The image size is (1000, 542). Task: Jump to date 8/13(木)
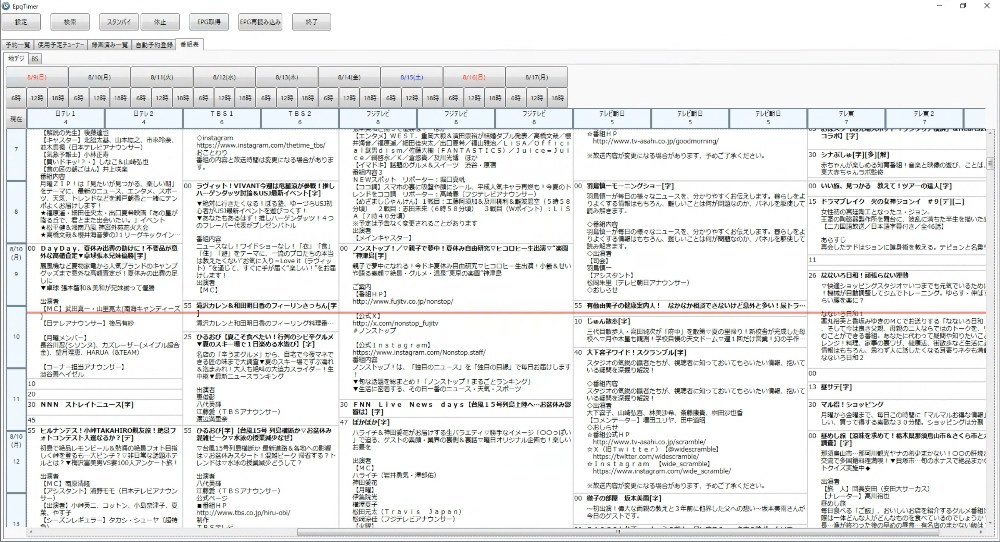coord(287,77)
